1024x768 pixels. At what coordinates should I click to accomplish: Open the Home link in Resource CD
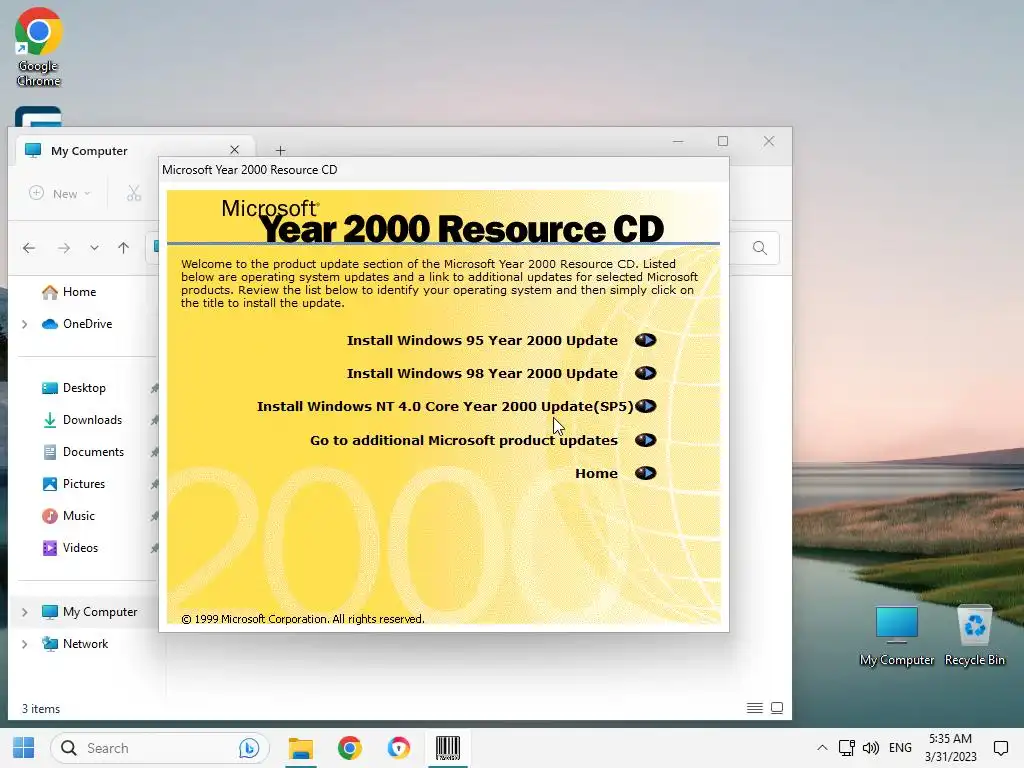point(596,473)
